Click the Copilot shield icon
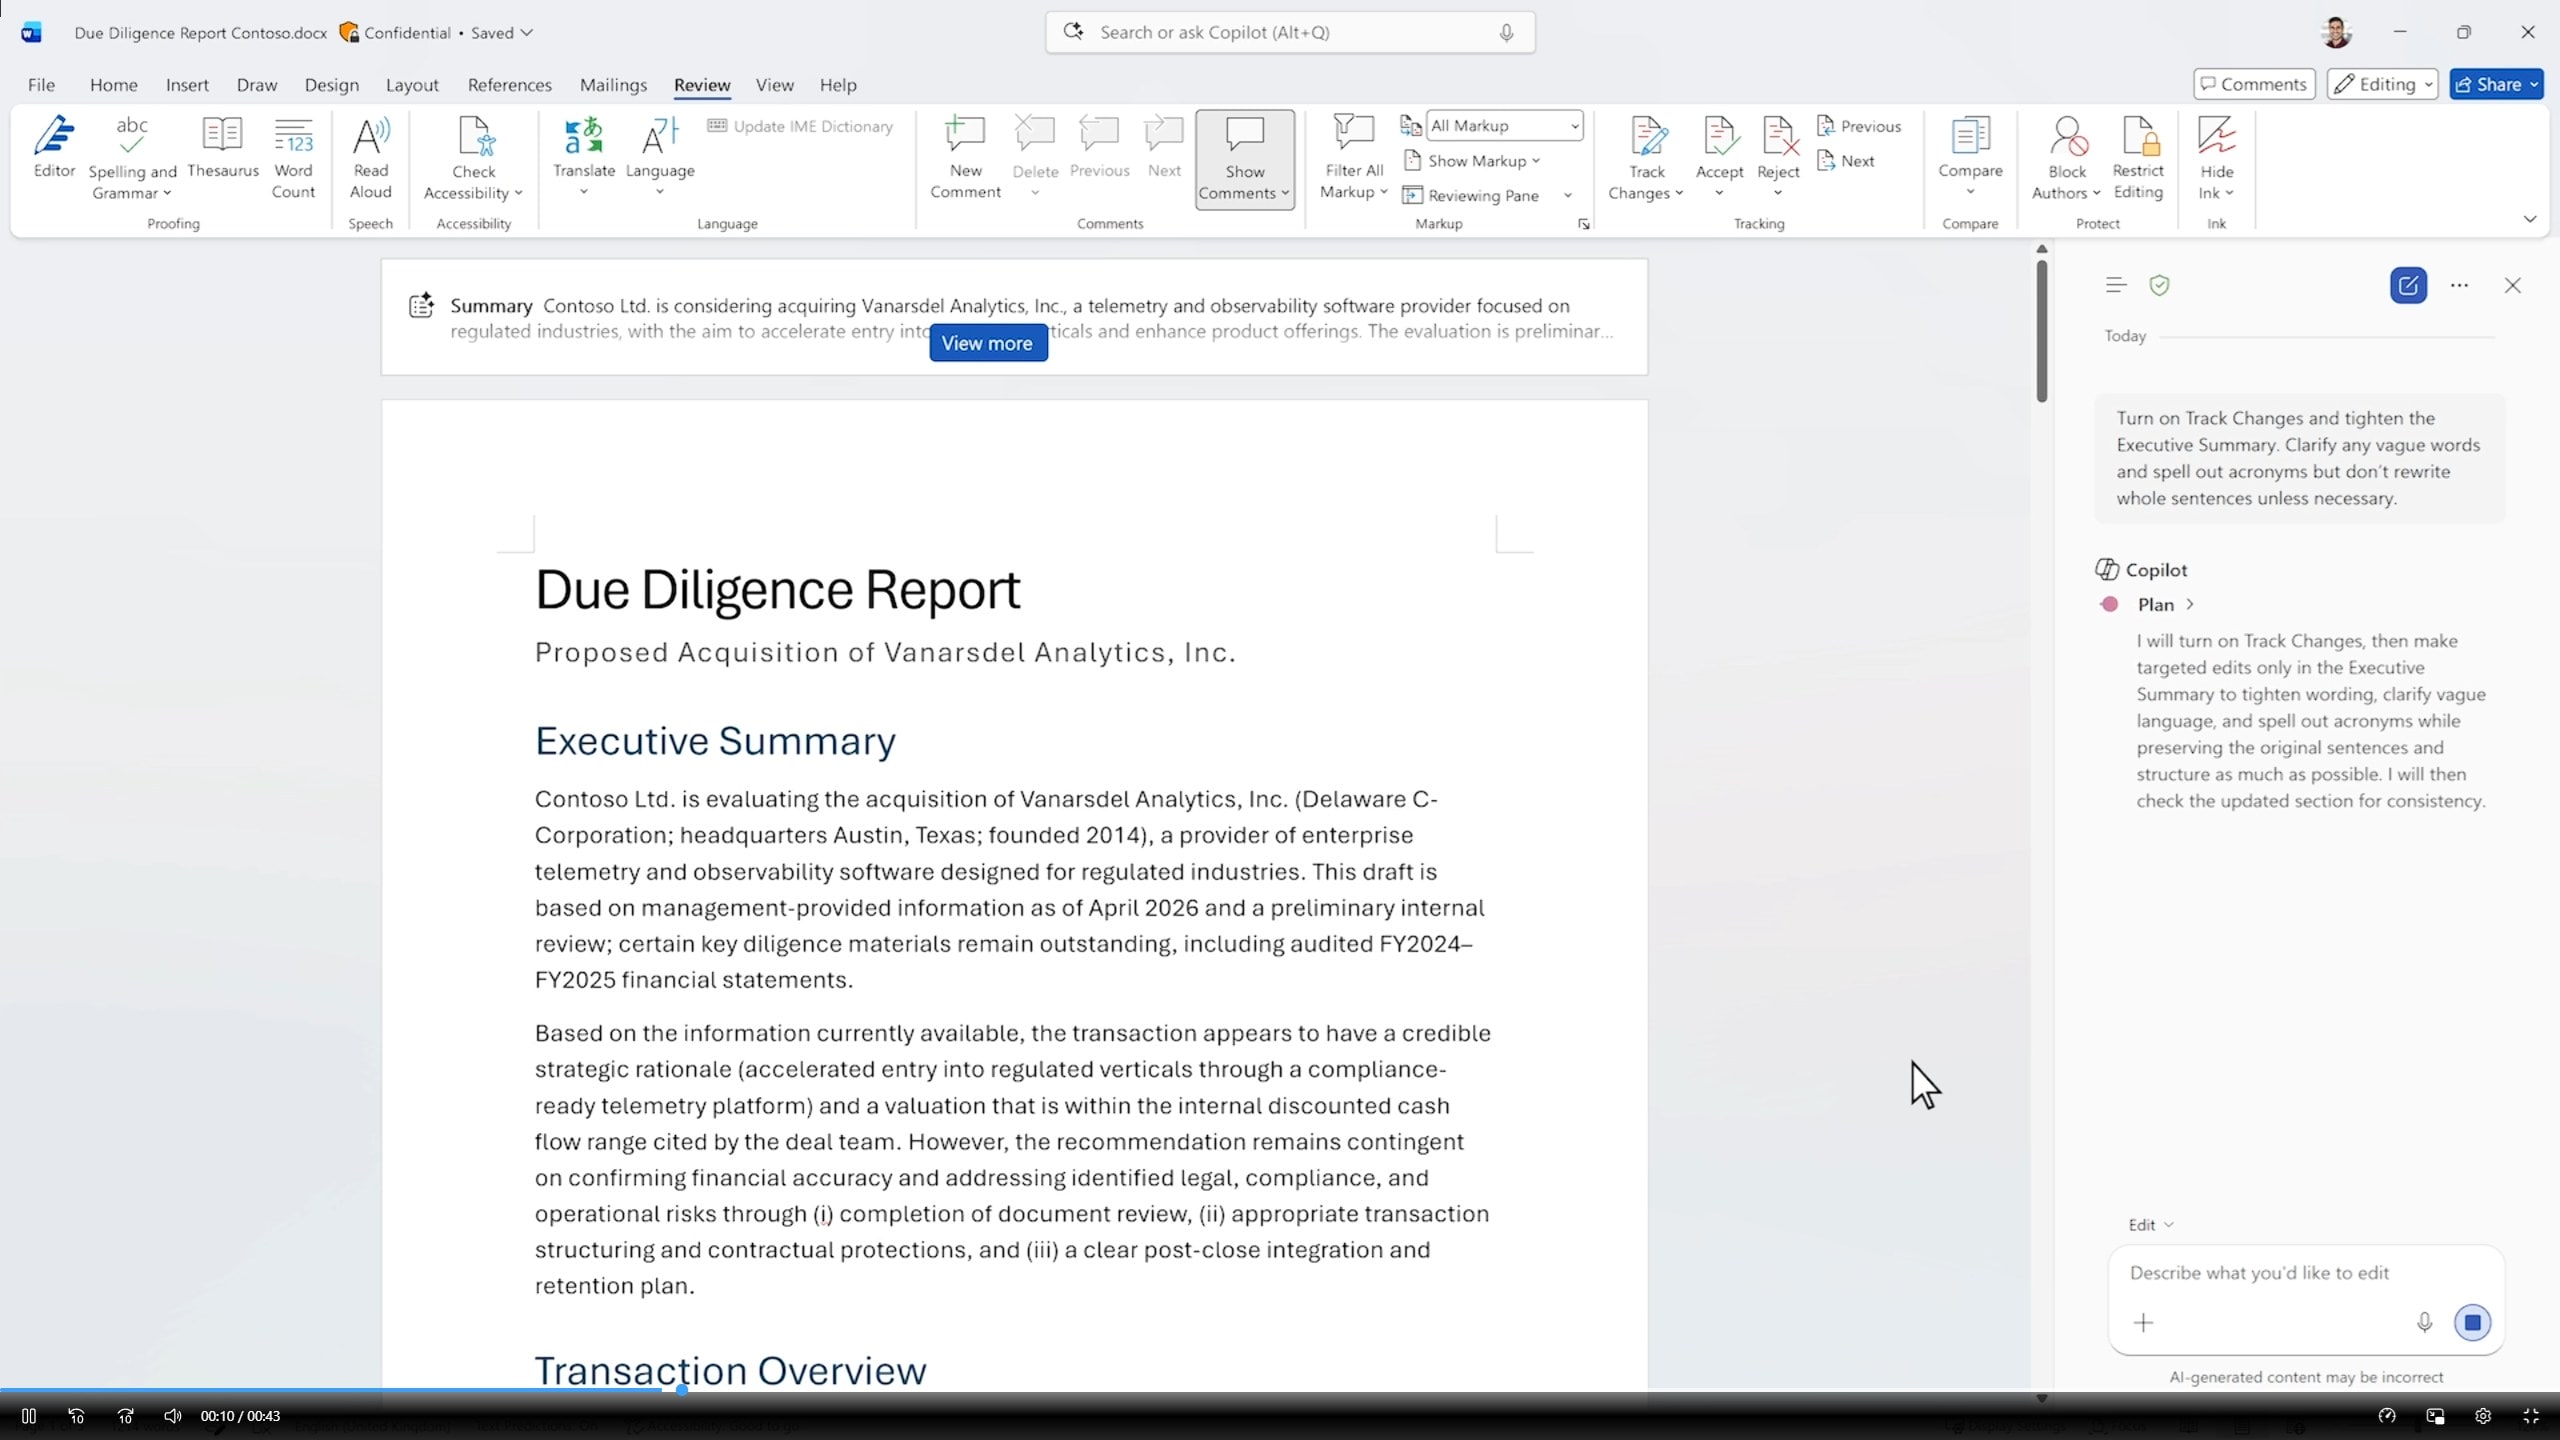 (x=2159, y=285)
